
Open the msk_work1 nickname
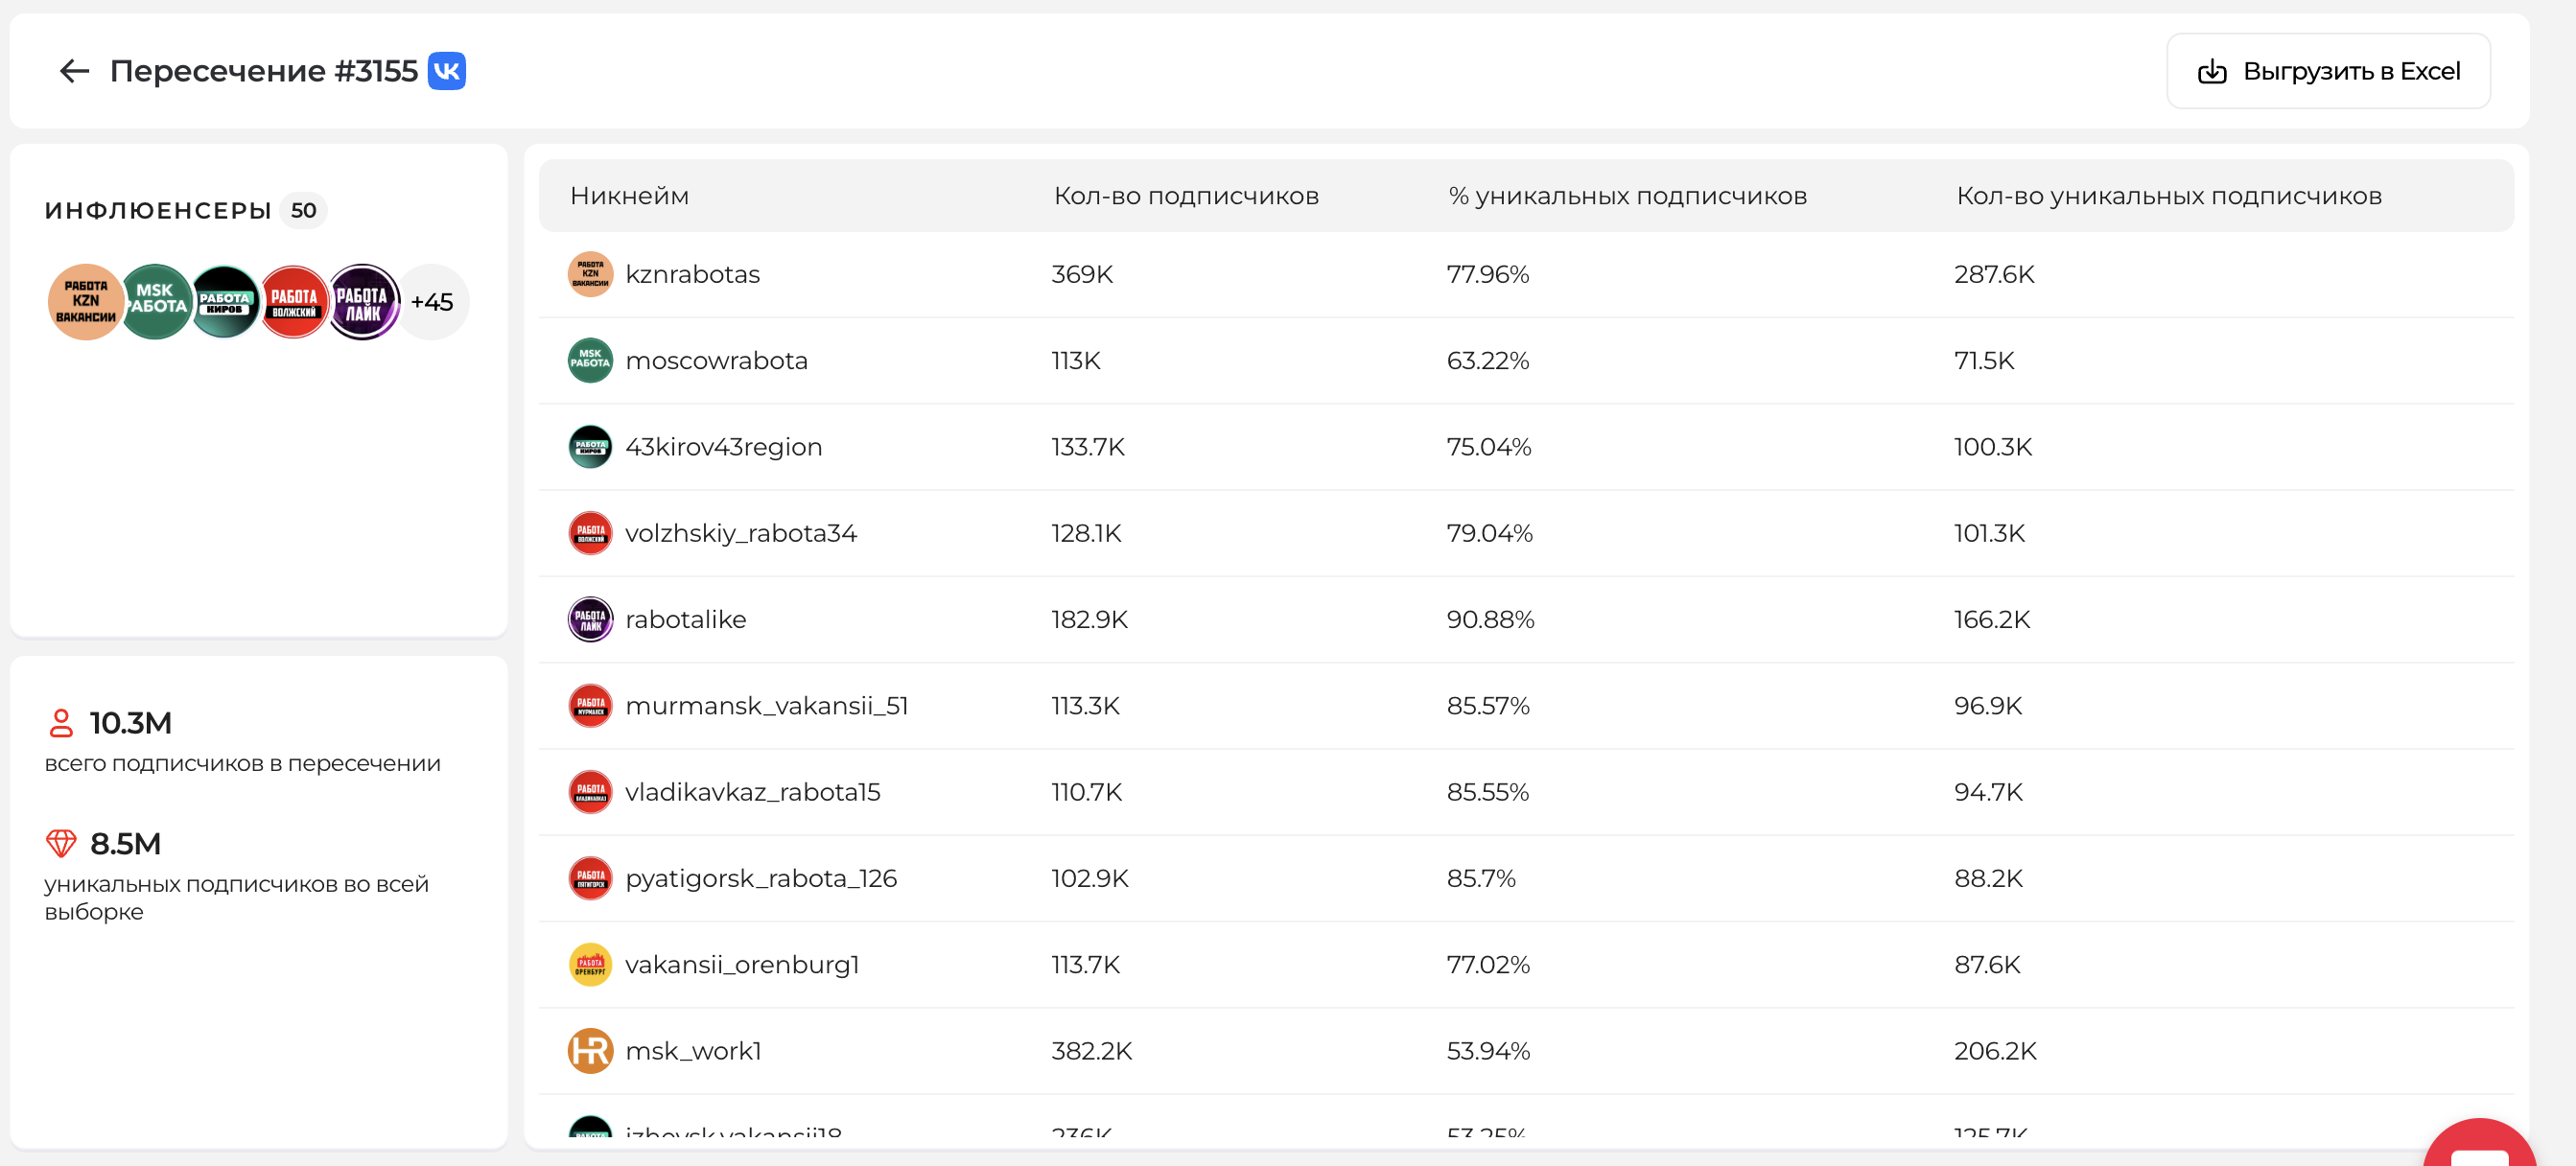pyautogui.click(x=693, y=1051)
